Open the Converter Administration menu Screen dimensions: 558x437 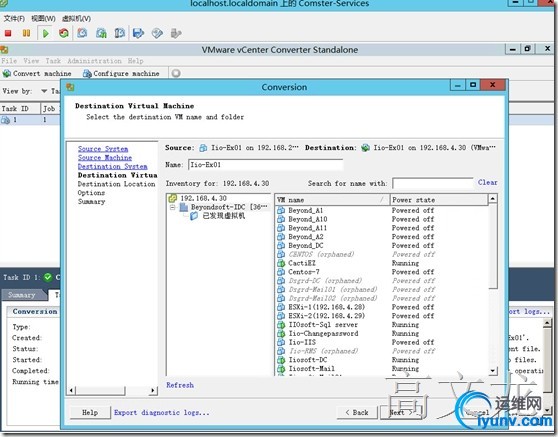94,61
